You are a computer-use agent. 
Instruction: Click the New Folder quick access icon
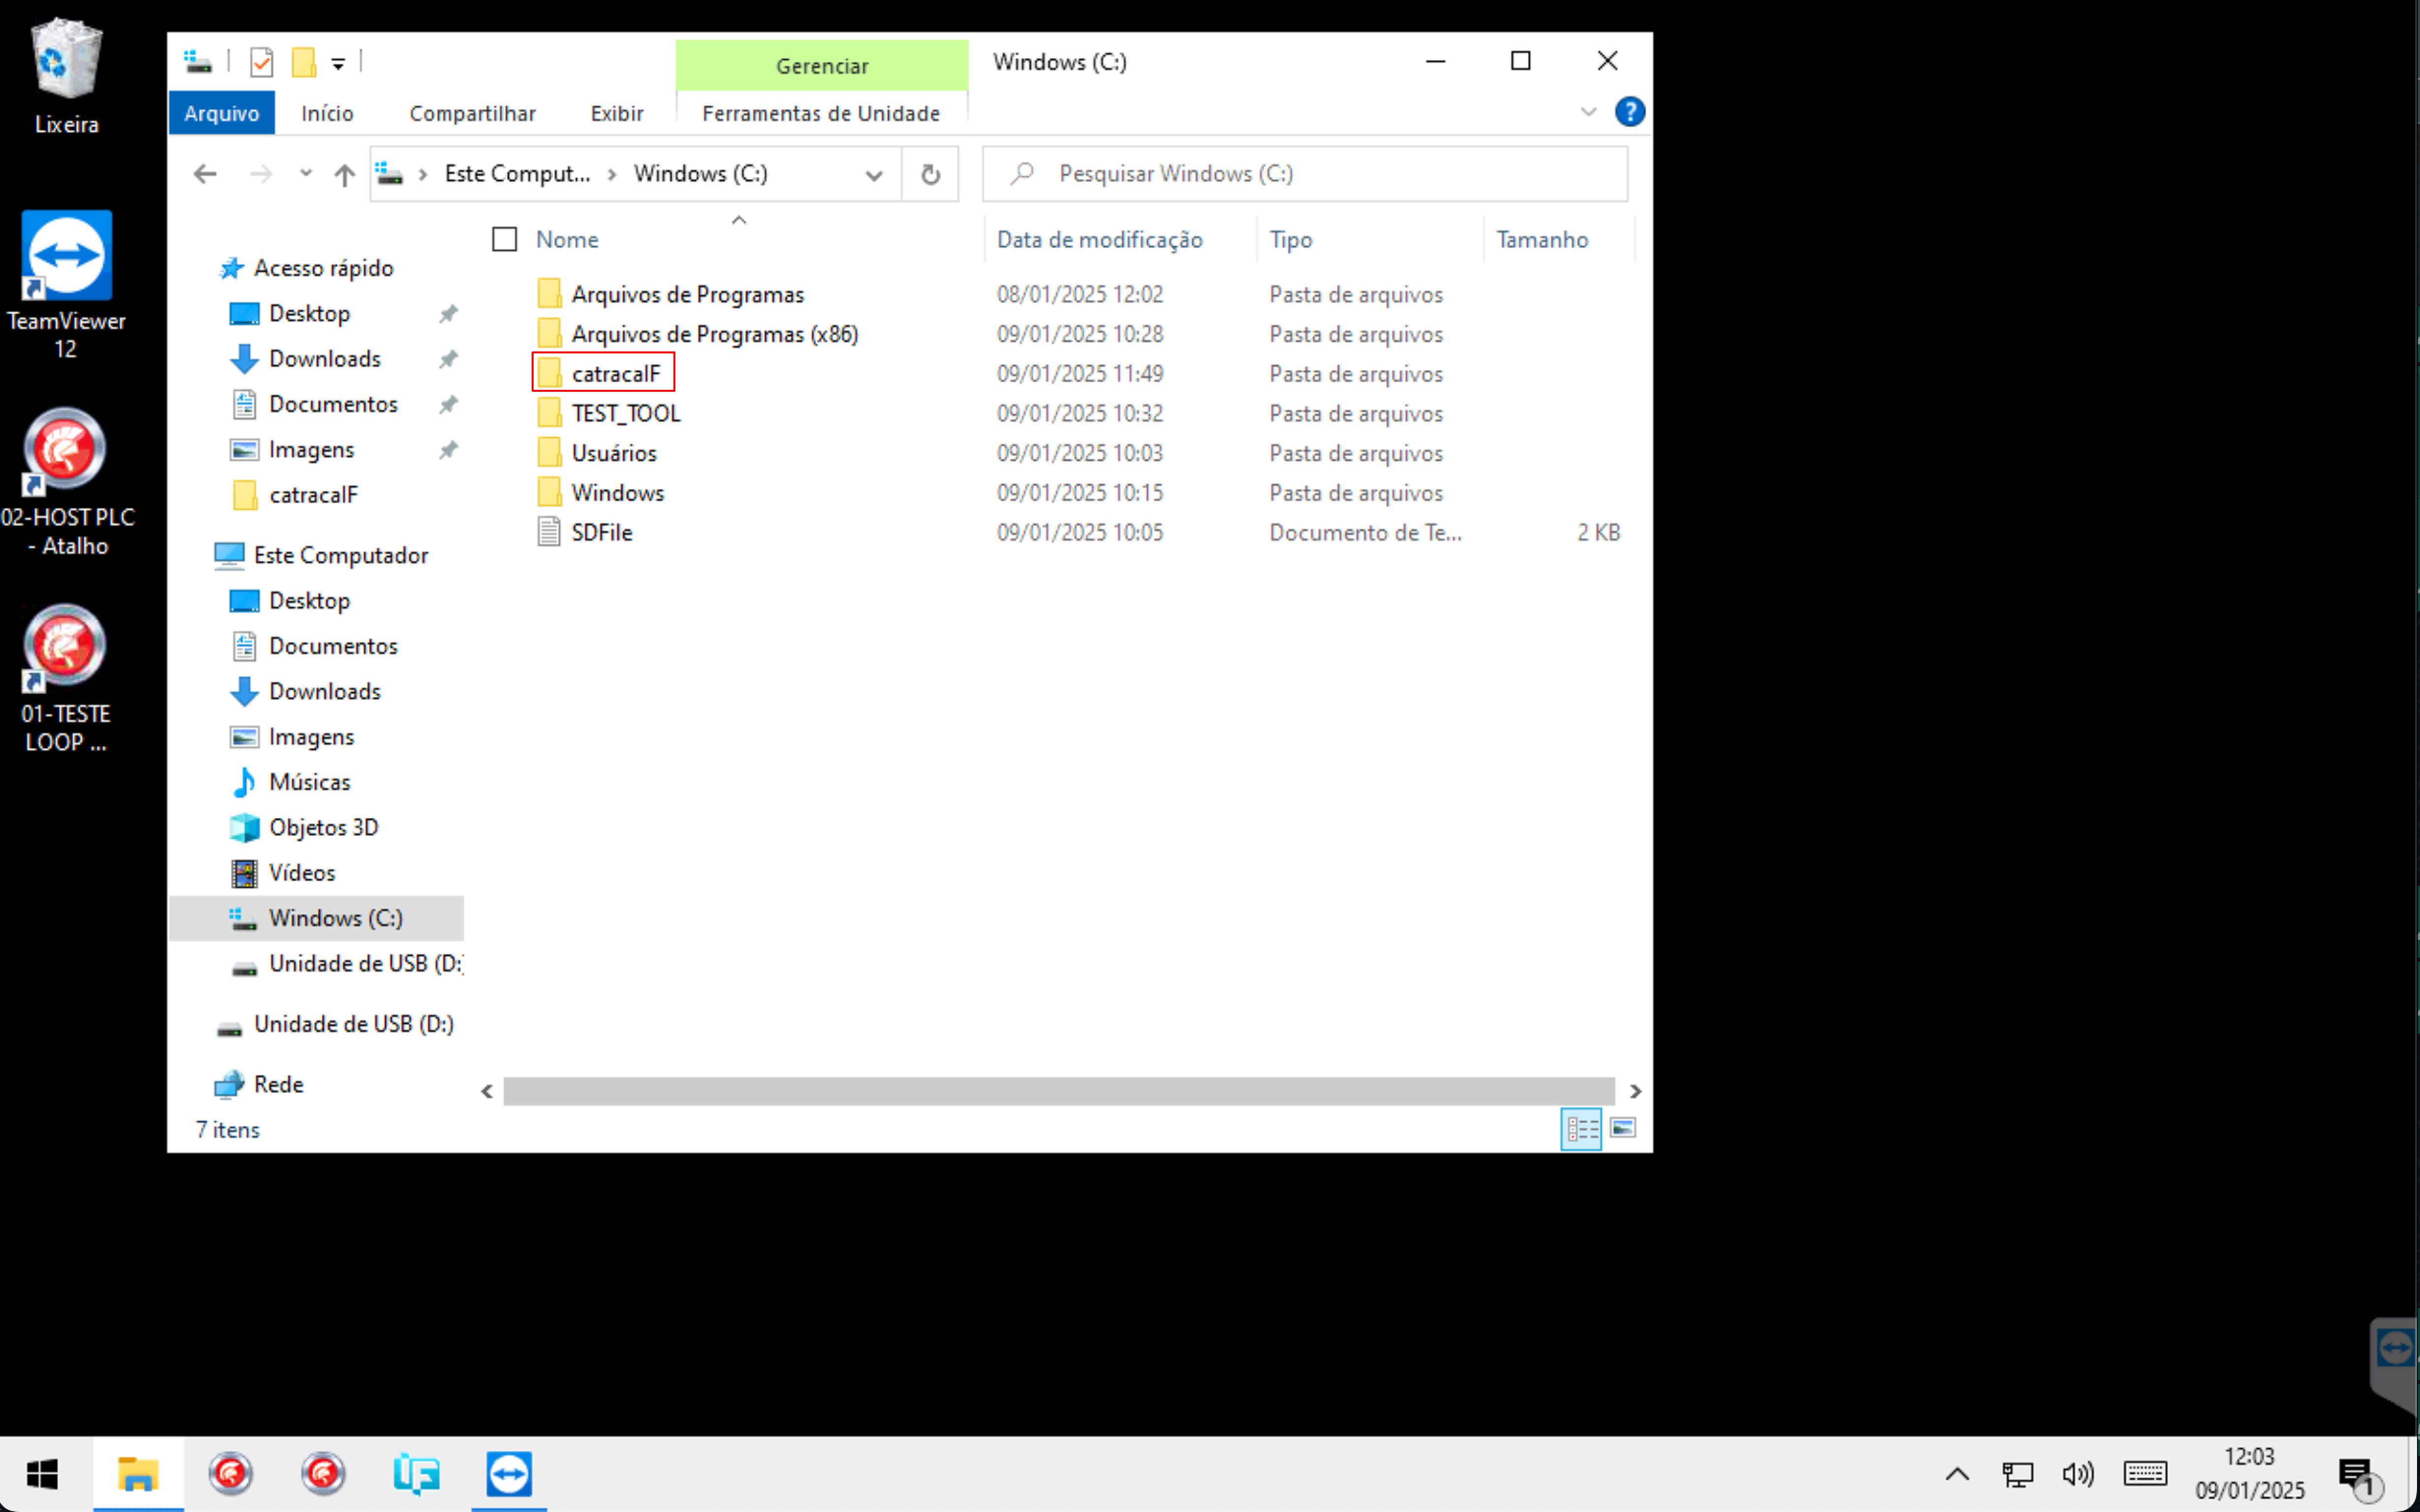coord(303,63)
